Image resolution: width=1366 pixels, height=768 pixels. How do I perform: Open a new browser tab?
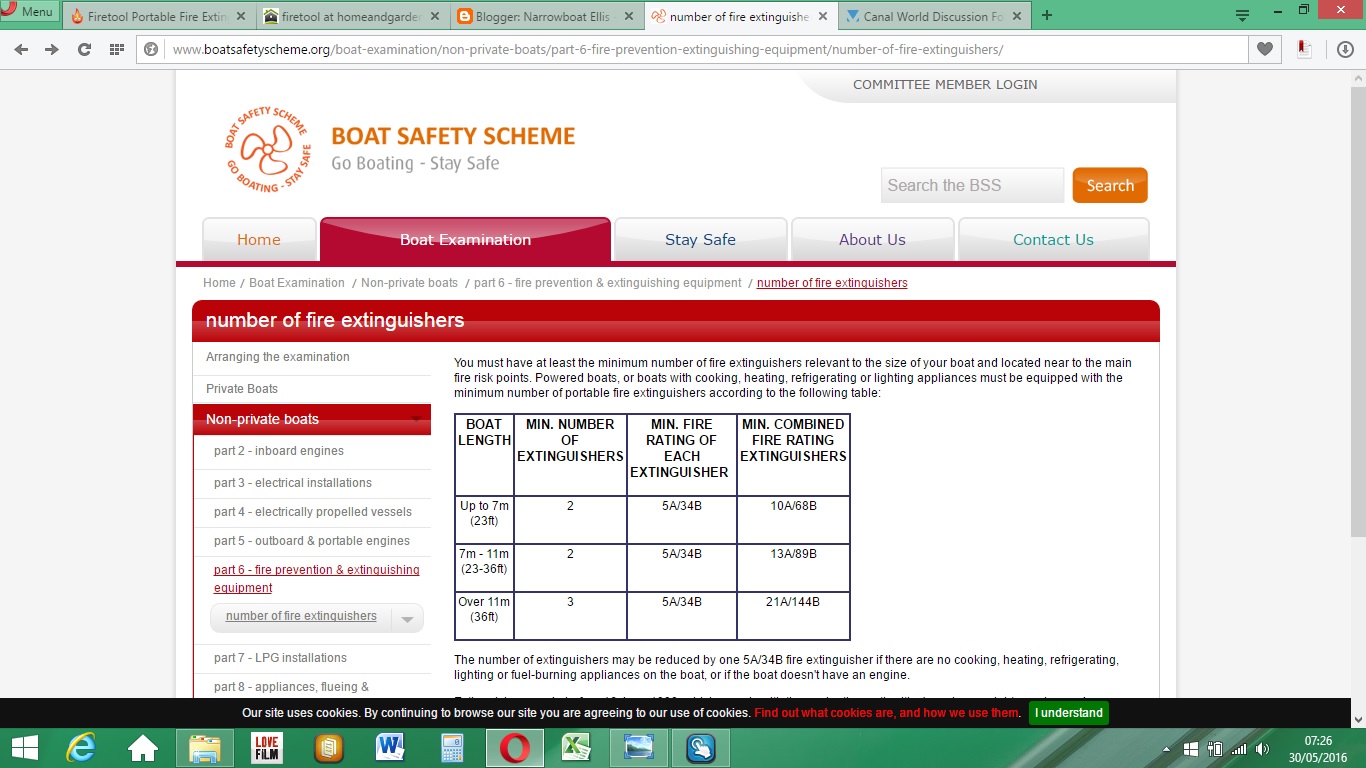(x=1047, y=15)
